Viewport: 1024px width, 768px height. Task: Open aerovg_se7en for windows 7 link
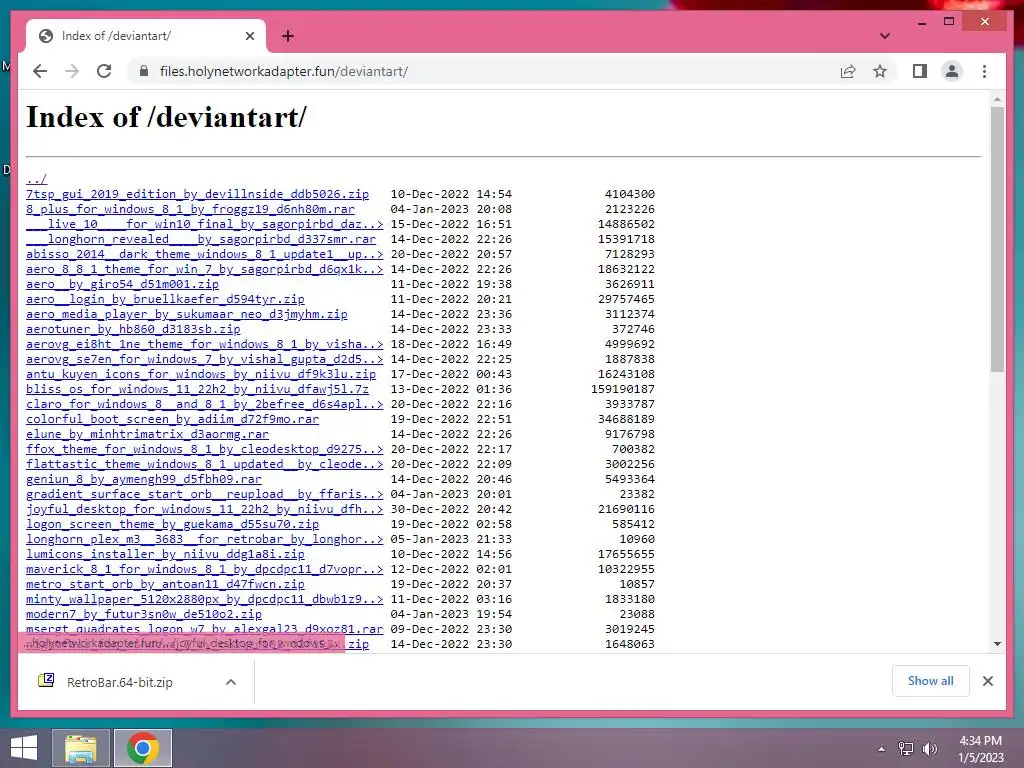(x=204, y=359)
